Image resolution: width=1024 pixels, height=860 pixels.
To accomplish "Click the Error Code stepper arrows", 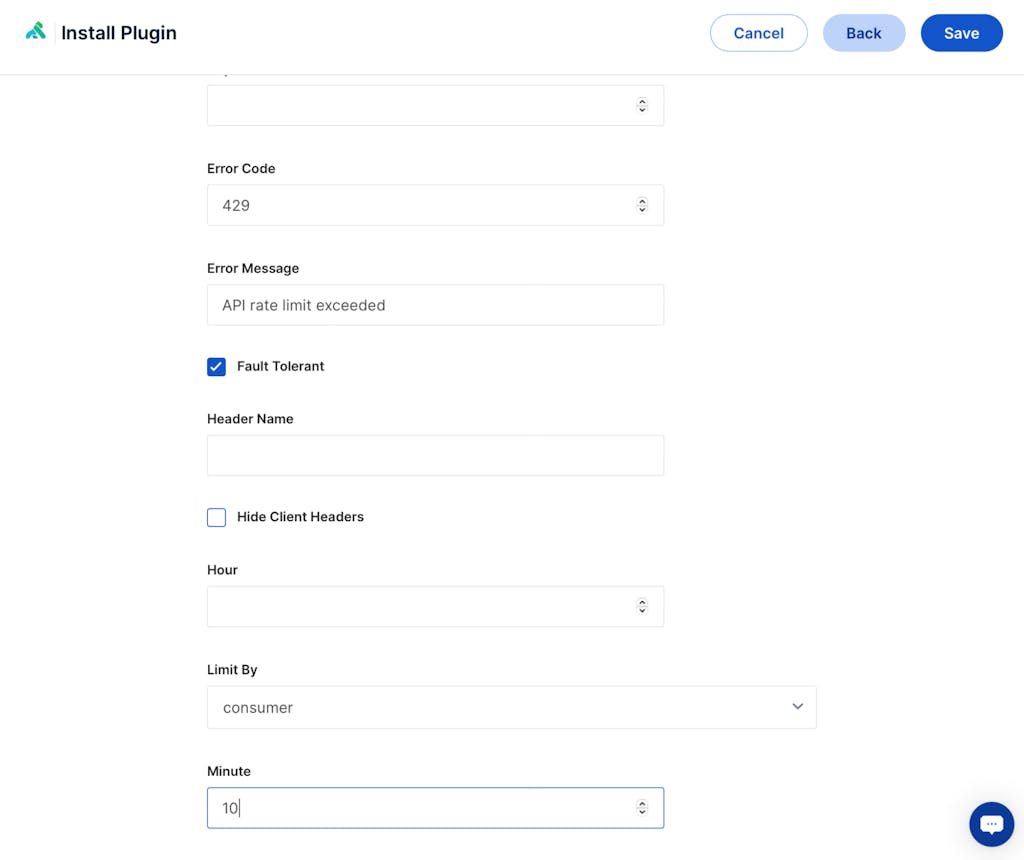I will (x=642, y=205).
